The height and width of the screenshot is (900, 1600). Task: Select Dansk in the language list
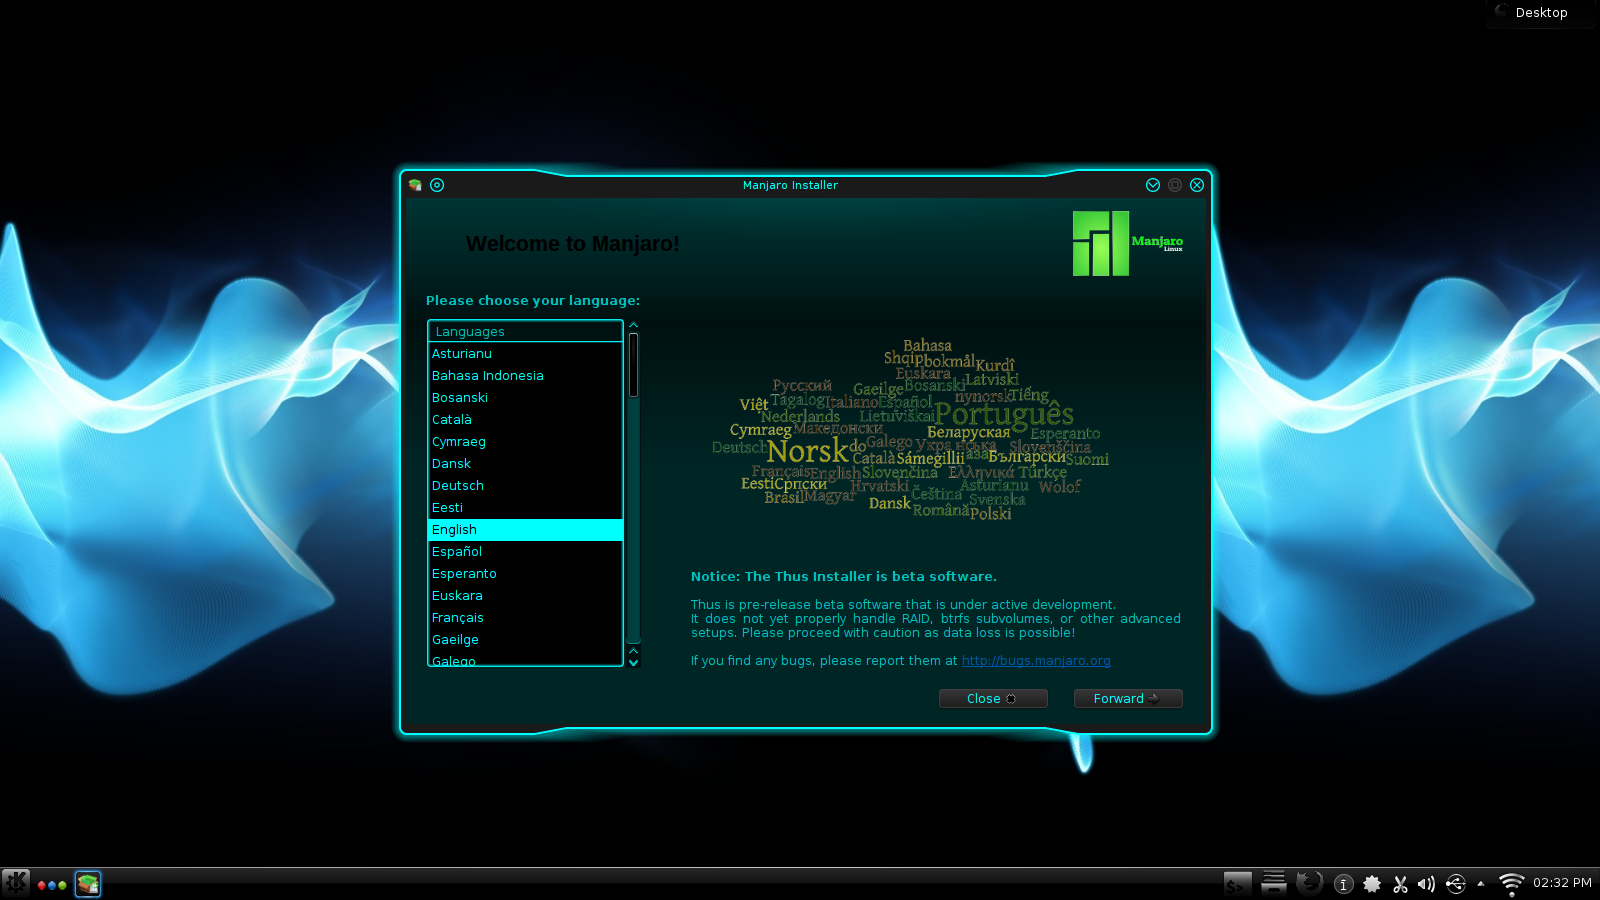525,464
